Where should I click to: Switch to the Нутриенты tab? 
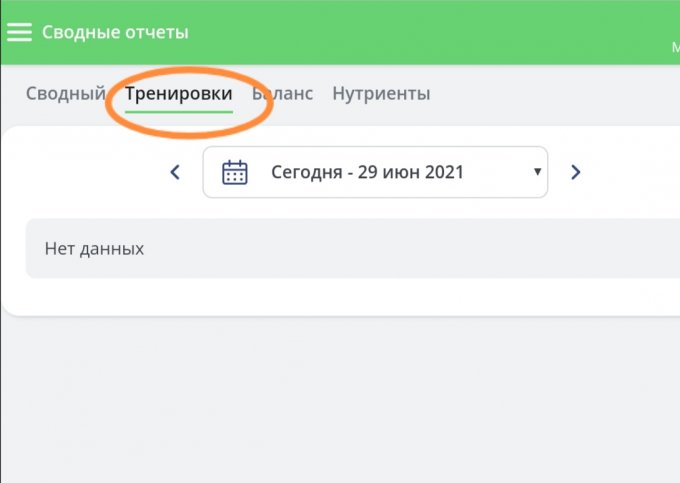[x=381, y=94]
